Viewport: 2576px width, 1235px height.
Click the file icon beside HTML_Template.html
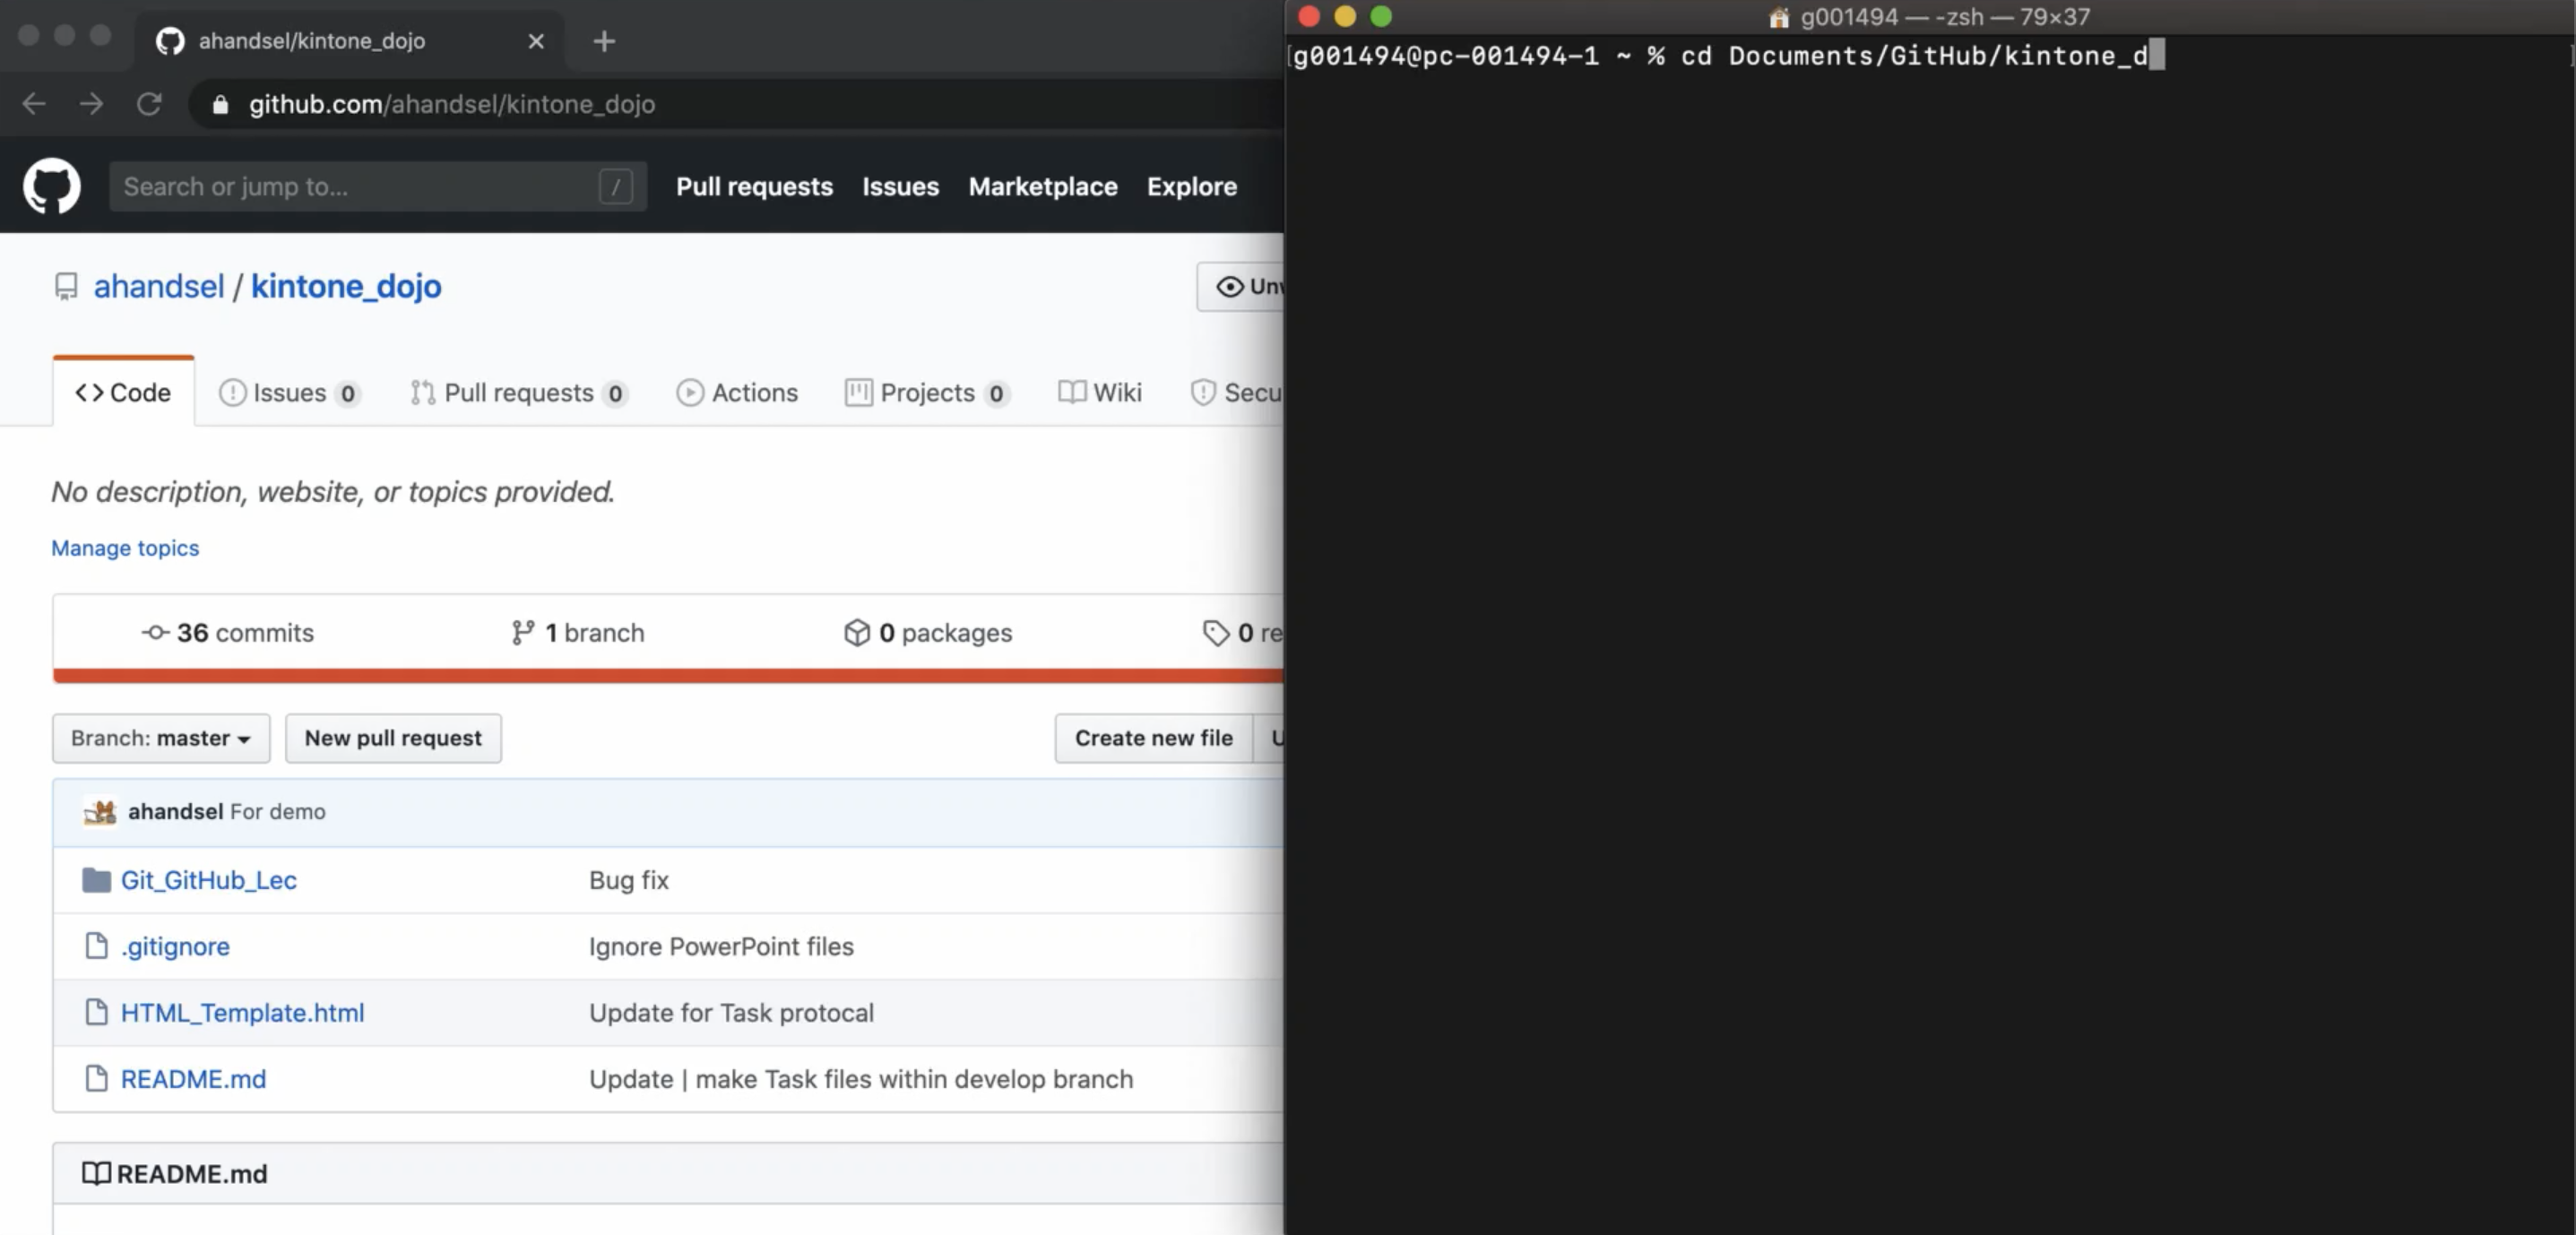pyautogui.click(x=96, y=1012)
